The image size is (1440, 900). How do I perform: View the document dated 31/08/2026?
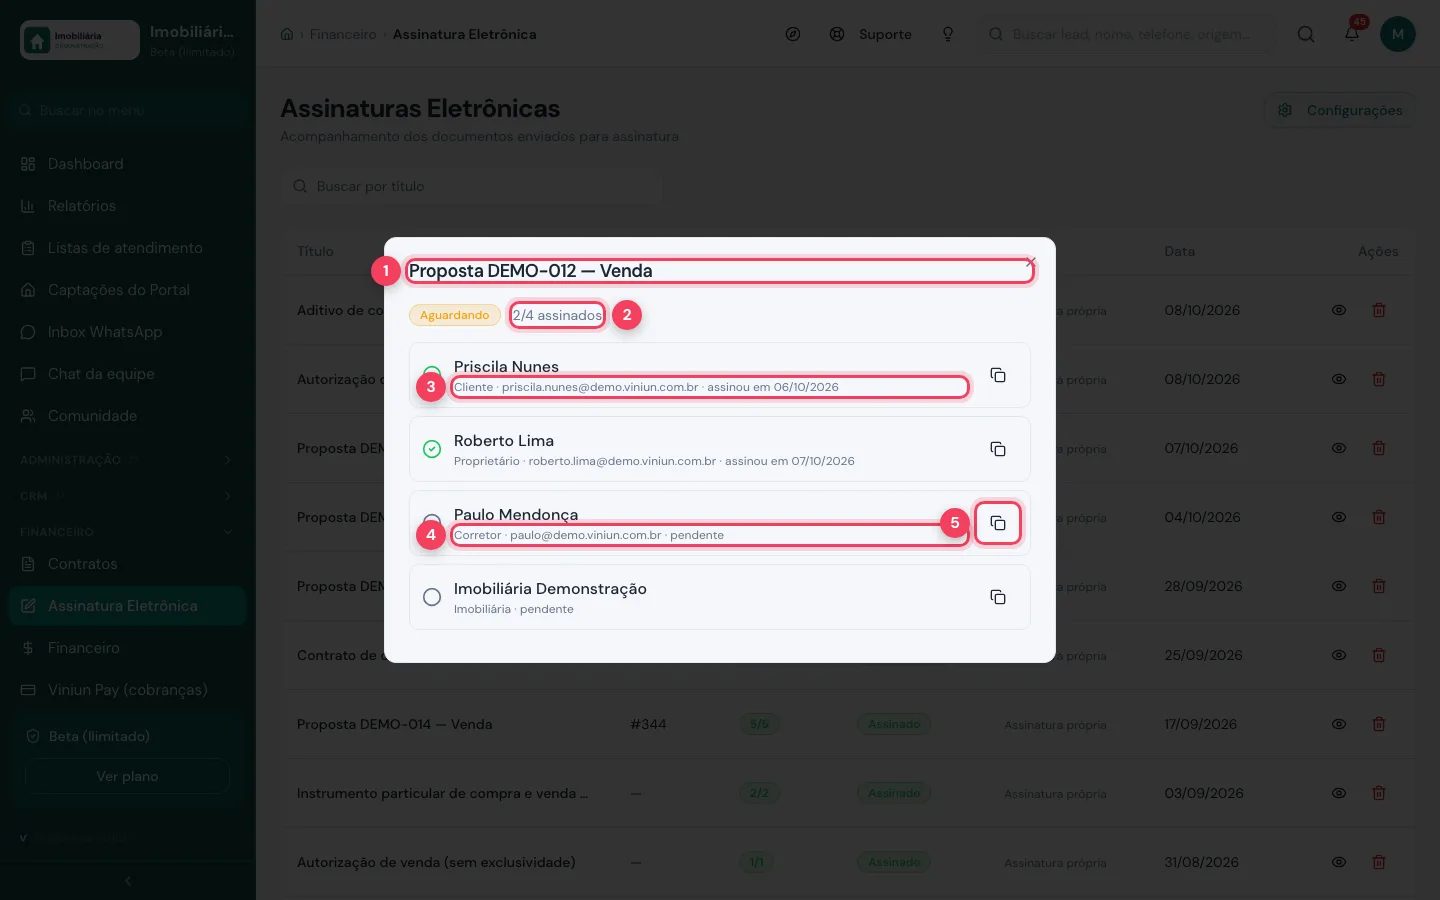click(x=1339, y=862)
